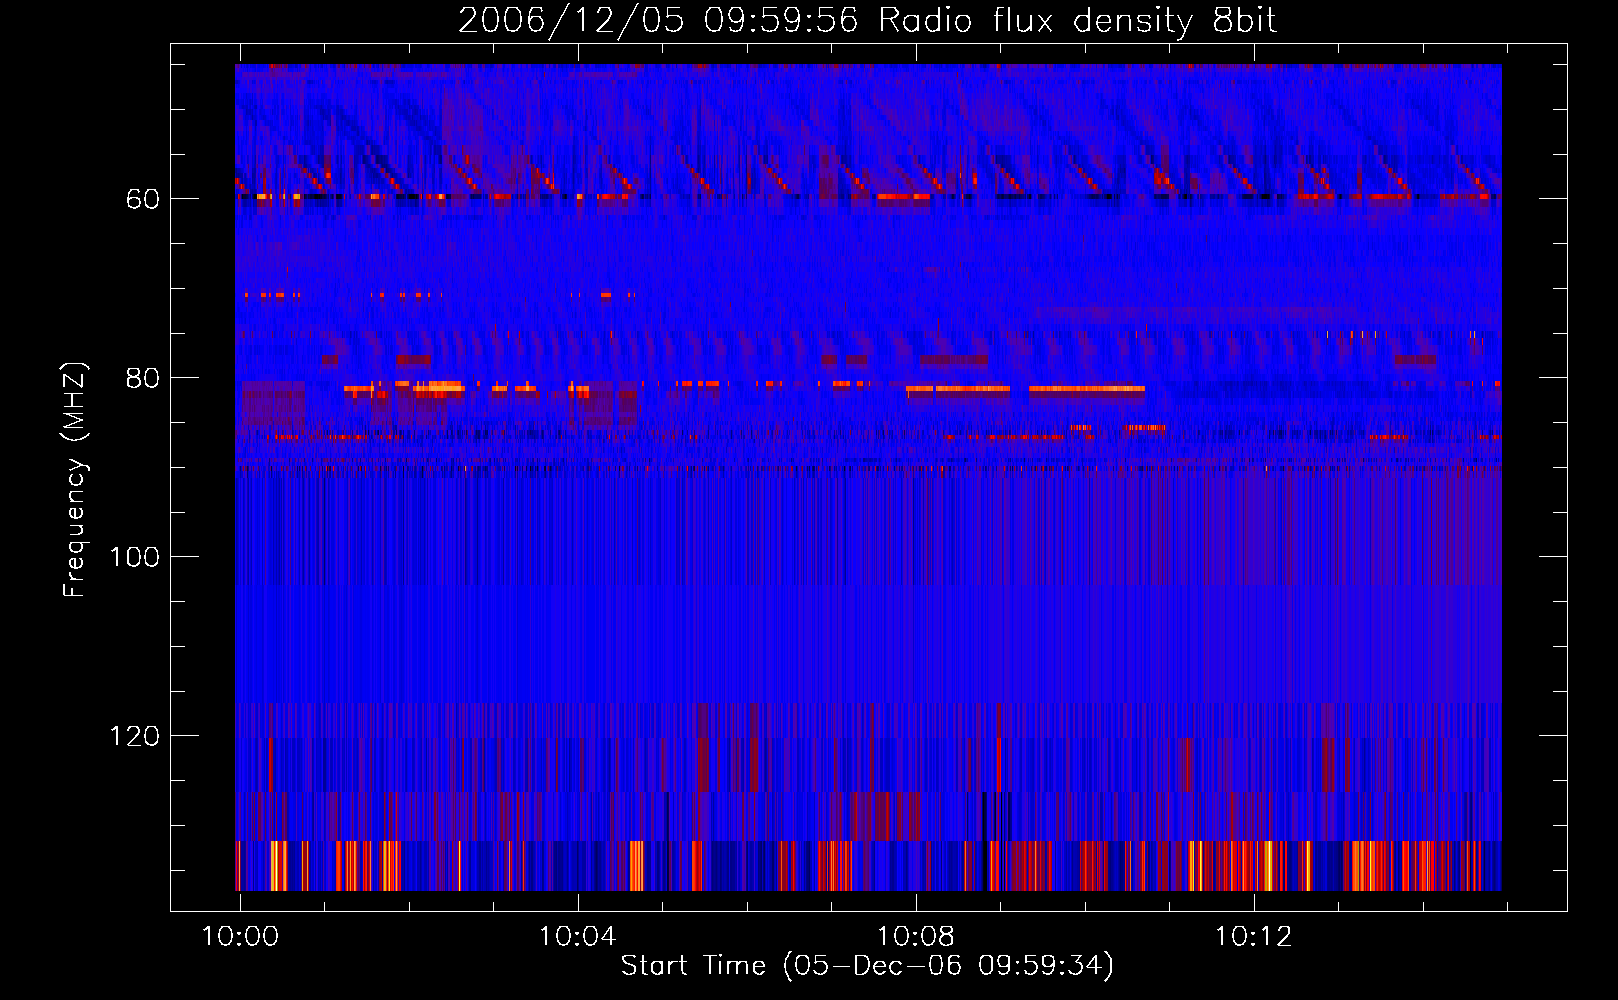
Task: Click the 10:08 time tick label
Action: pos(916,936)
